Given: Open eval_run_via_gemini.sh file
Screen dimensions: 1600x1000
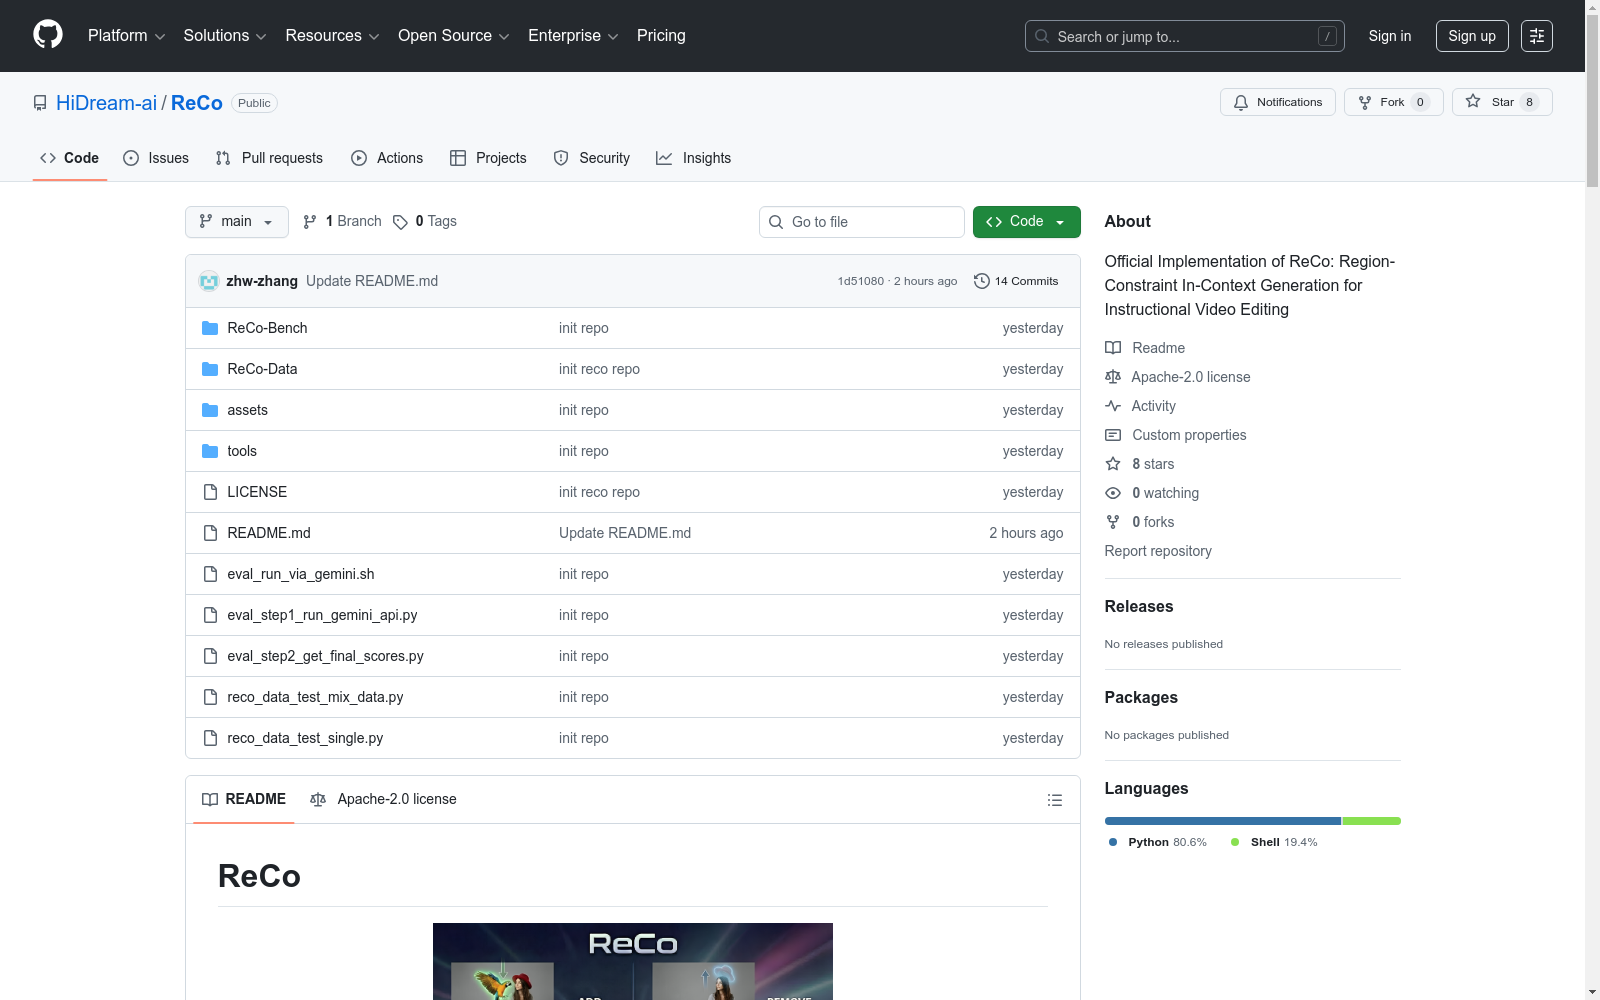Looking at the screenshot, I should tap(301, 574).
